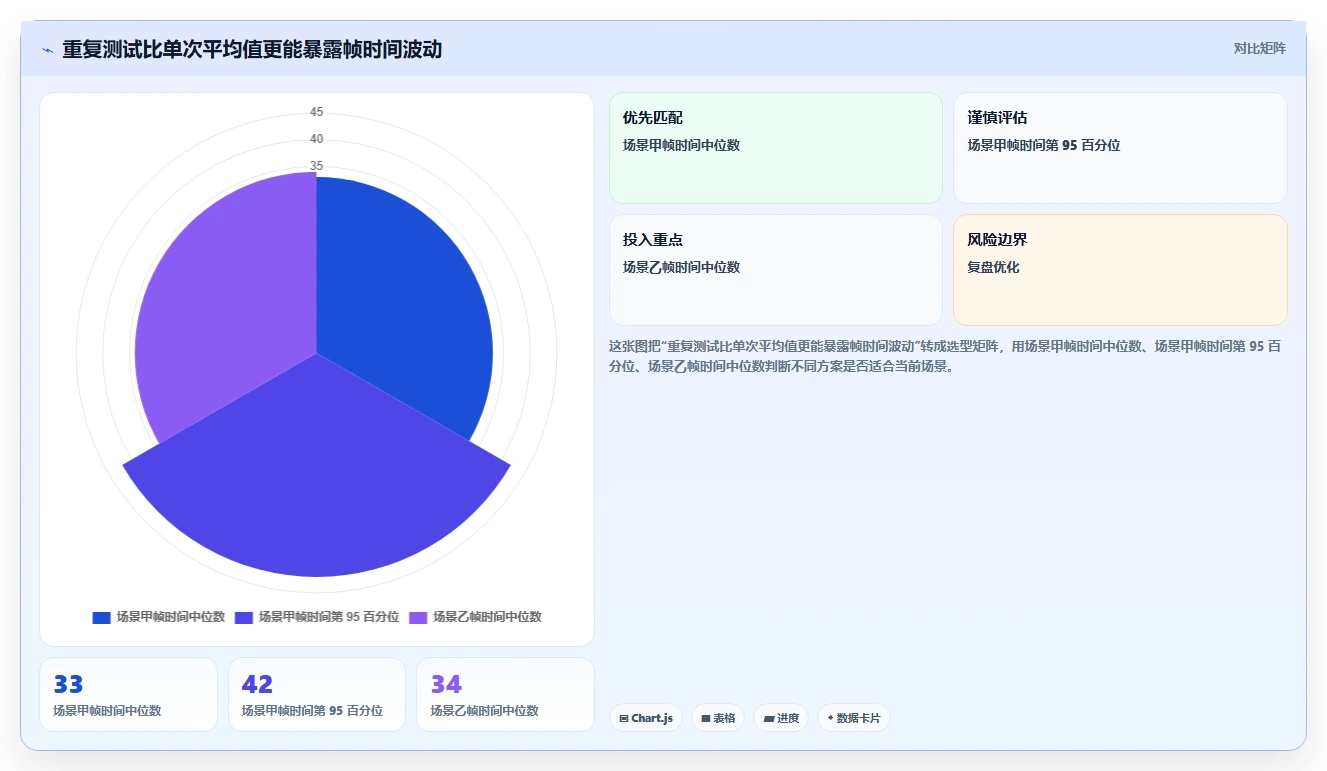1327x771 pixels.
Task: Toggle legend swatch for 场景甲帧时间中位数
Action: click(101, 618)
